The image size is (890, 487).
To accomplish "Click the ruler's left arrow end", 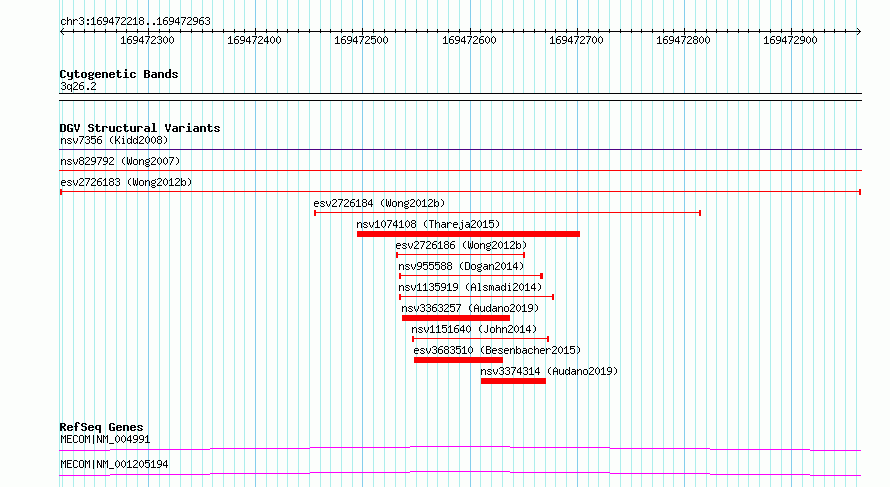I will pos(62,31).
